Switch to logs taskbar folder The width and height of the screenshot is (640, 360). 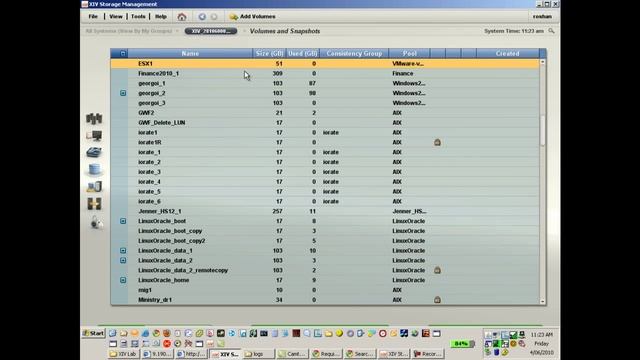coord(258,354)
